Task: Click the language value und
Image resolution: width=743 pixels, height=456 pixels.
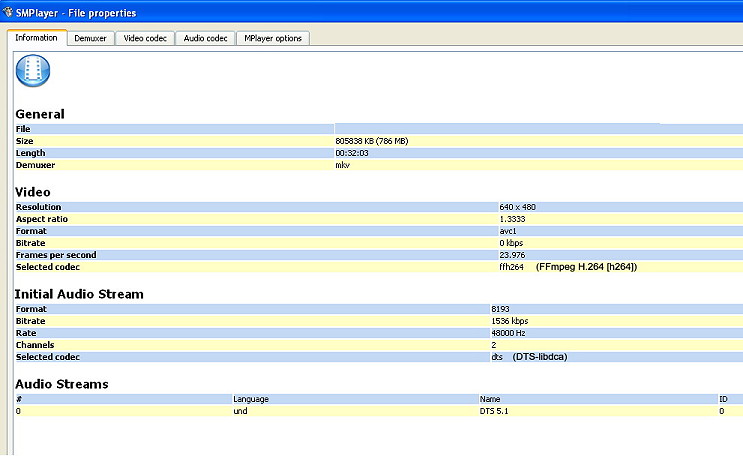Action: point(240,411)
